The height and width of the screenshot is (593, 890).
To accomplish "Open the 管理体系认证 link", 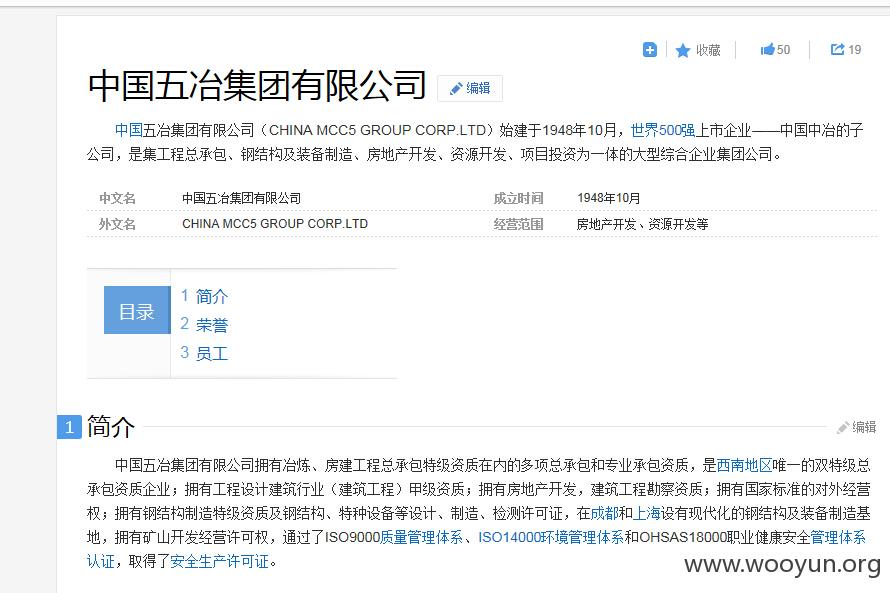I will click(838, 537).
